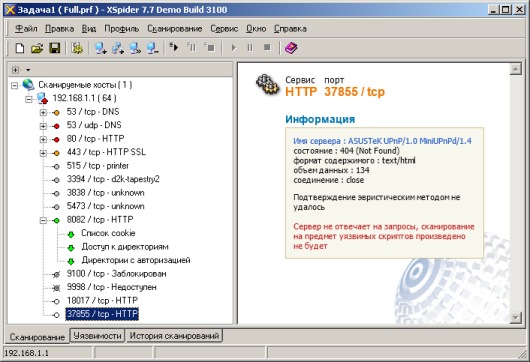Select the 3838 / tcp - unknown row
This screenshot has width=530, height=362.
105,193
